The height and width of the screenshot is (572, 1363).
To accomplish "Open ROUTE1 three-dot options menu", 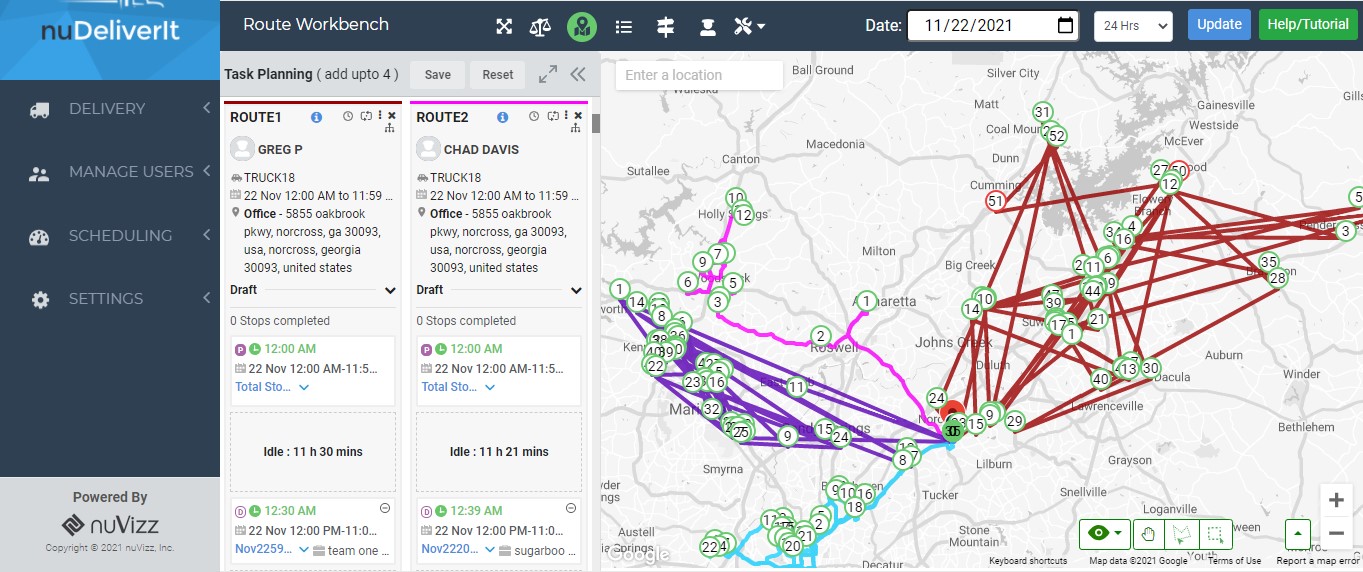I will tap(380, 116).
